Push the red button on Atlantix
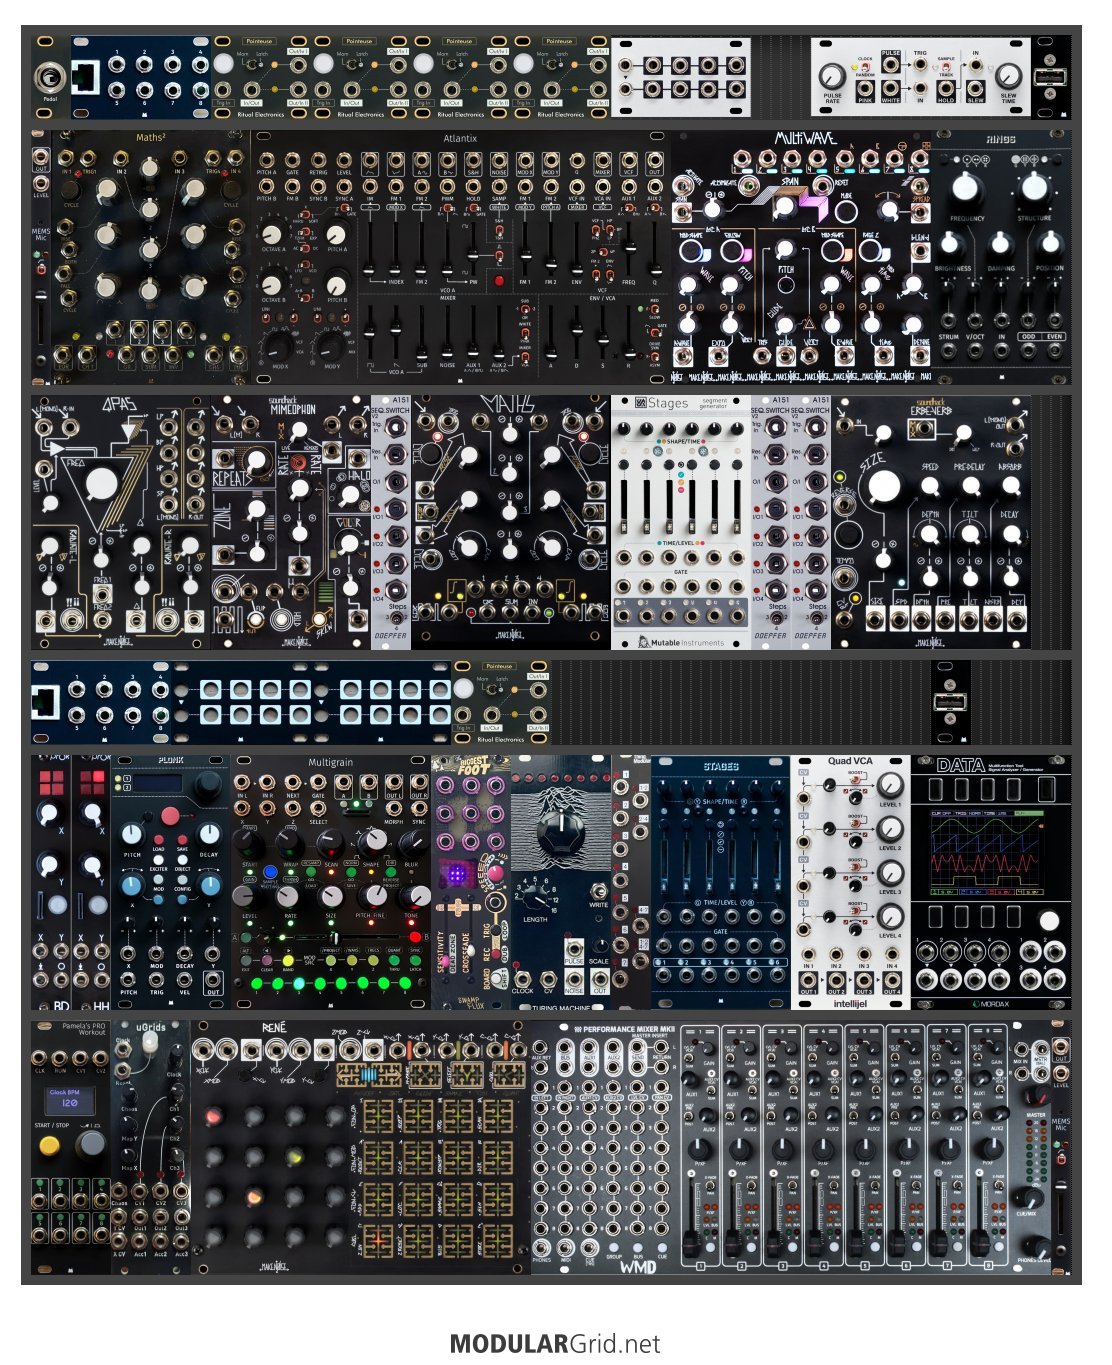Image resolution: width=1112 pixels, height=1365 pixels. [498, 281]
